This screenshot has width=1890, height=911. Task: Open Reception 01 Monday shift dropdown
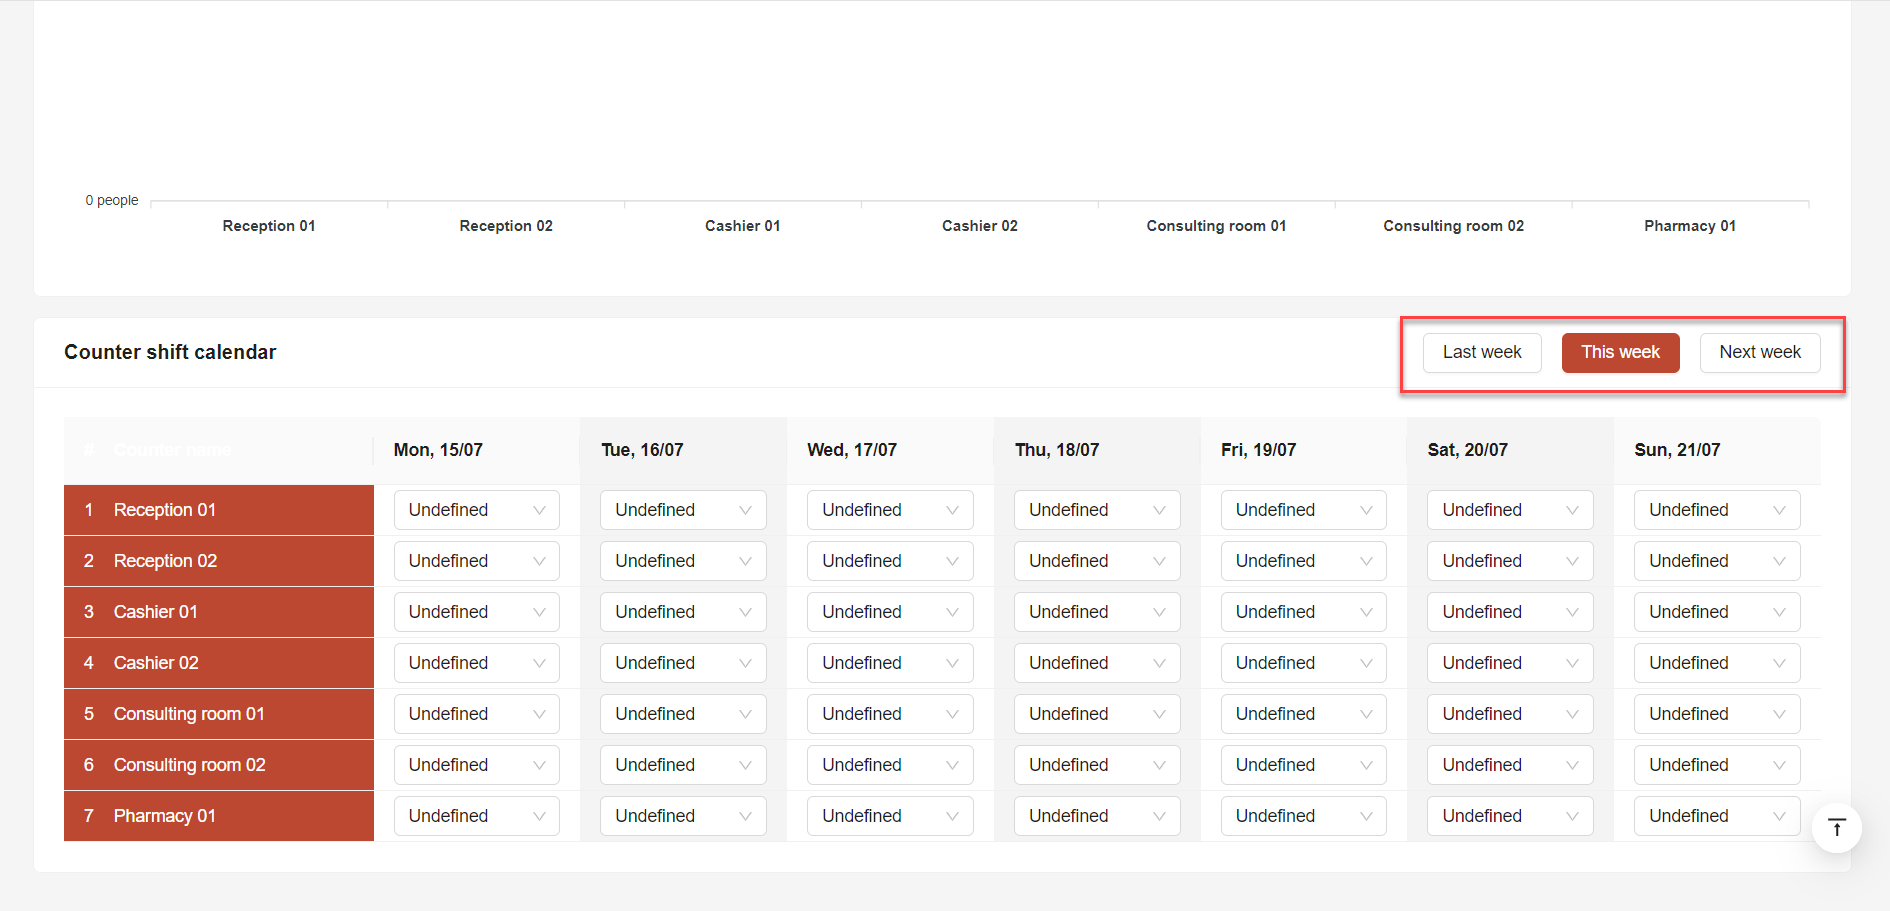point(476,510)
